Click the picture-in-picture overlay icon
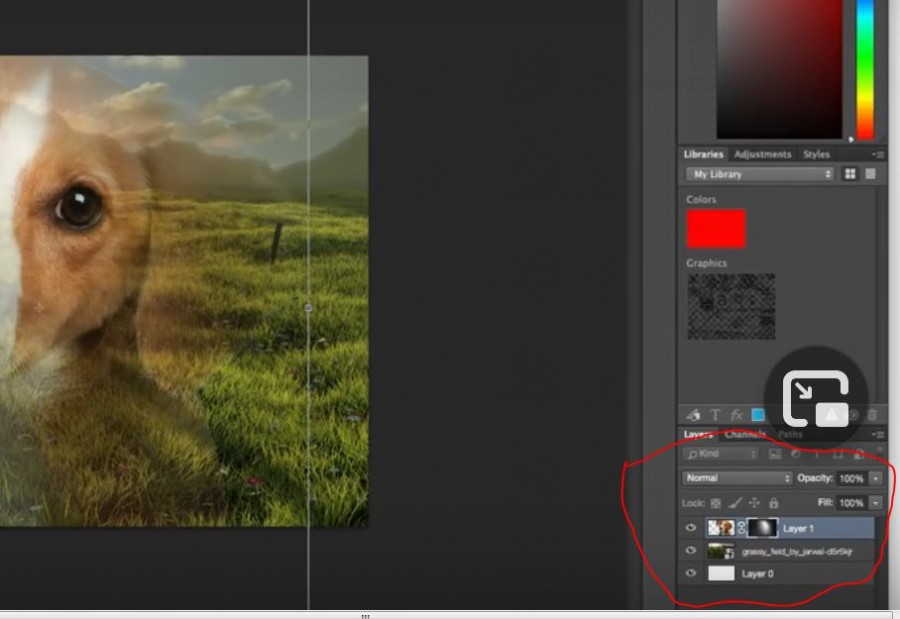Image resolution: width=900 pixels, height=619 pixels. 816,397
